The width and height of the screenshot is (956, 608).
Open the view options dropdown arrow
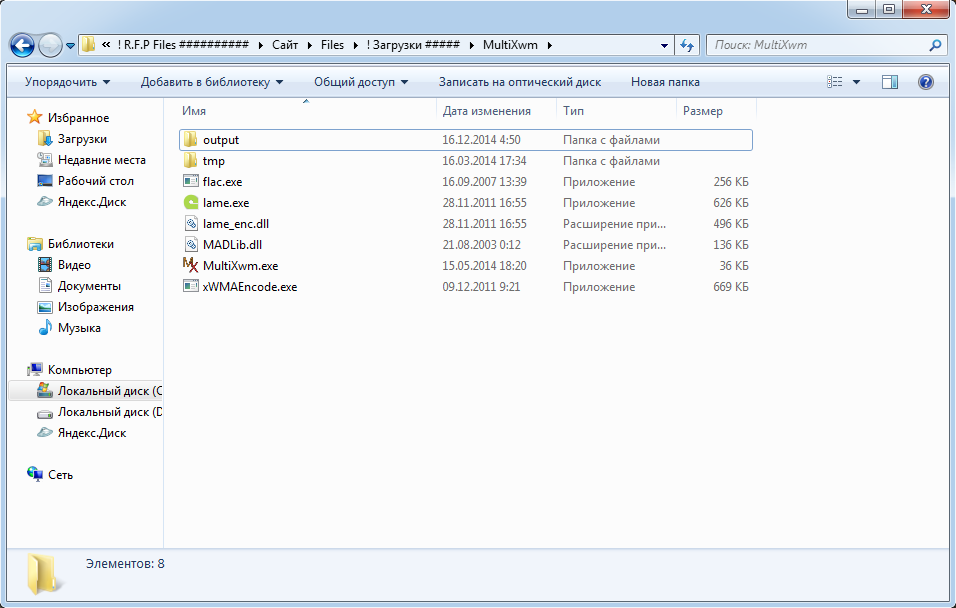pyautogui.click(x=856, y=82)
